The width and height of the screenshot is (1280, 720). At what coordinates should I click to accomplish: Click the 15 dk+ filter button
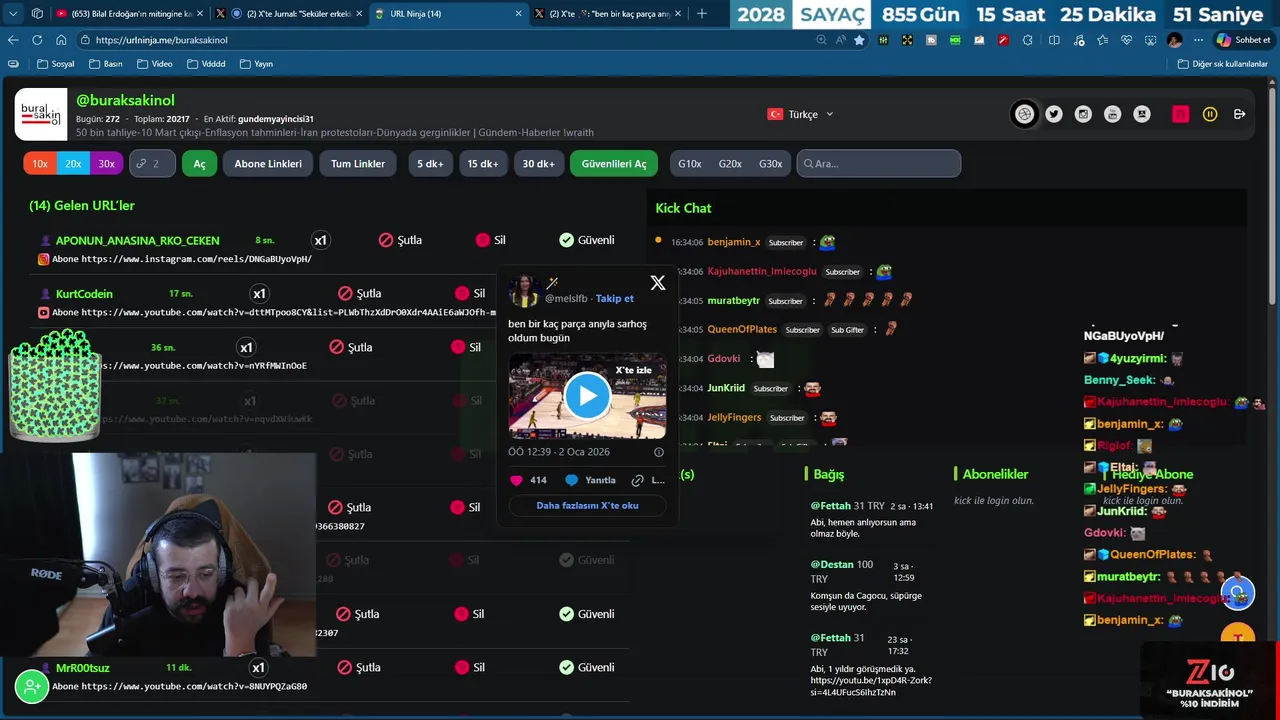pyautogui.click(x=483, y=163)
